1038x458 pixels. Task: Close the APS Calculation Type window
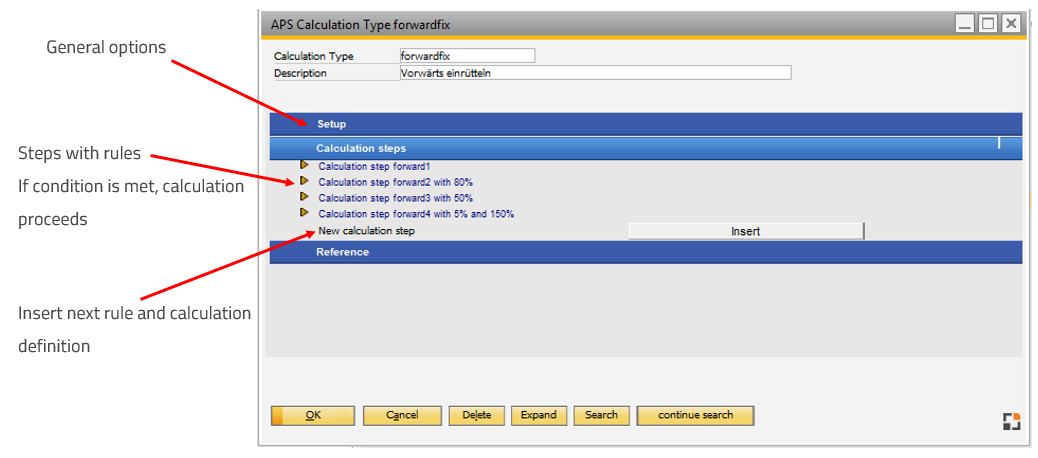pyautogui.click(x=1011, y=23)
